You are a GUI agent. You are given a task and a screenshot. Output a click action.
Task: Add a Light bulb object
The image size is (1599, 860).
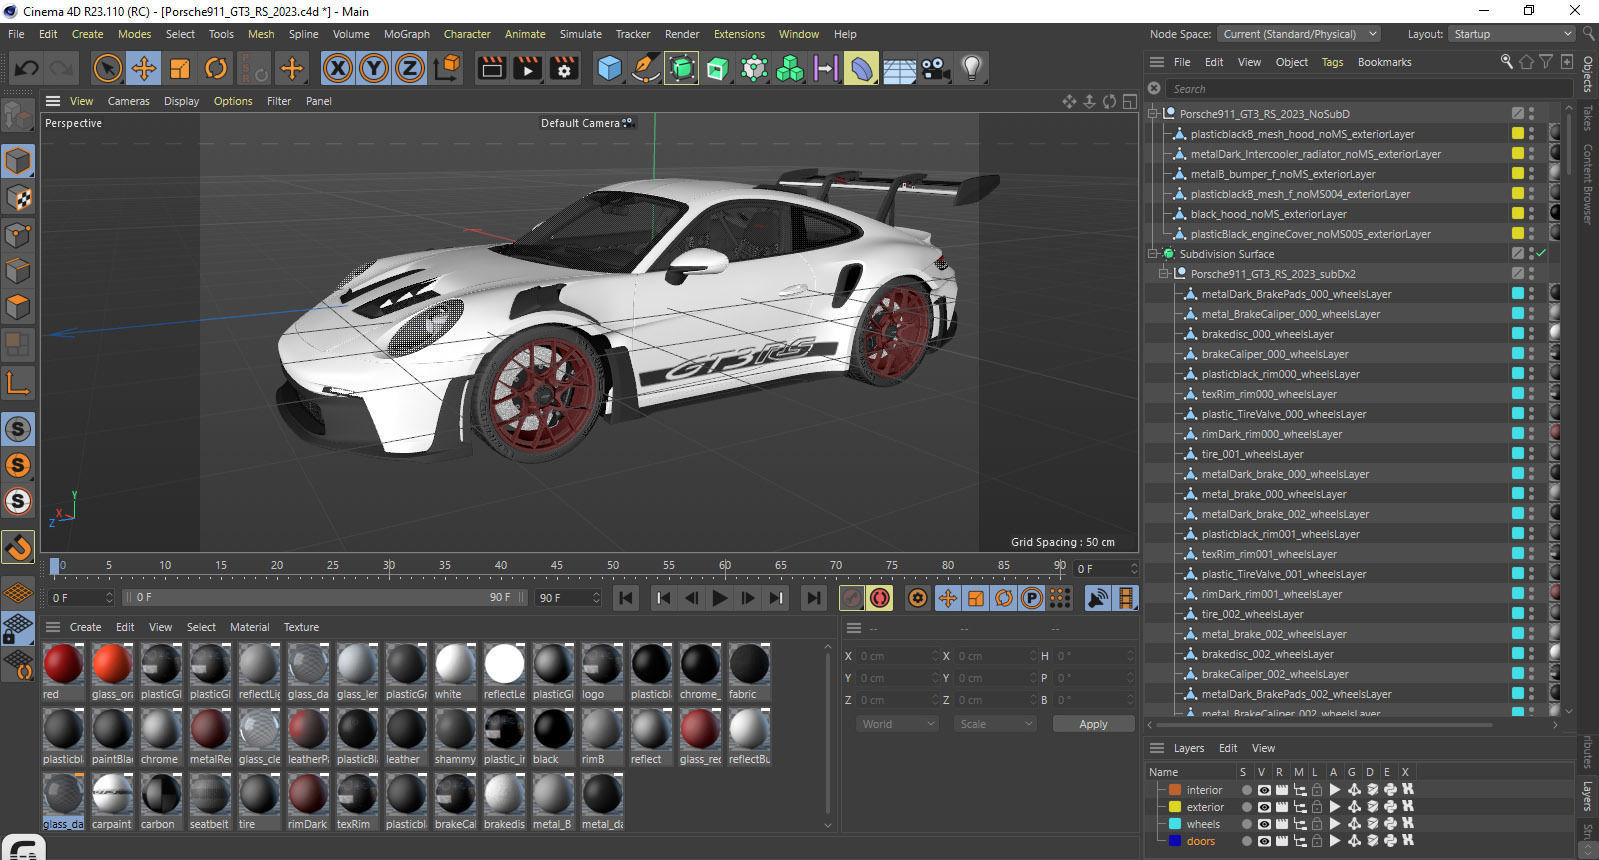pyautogui.click(x=971, y=68)
